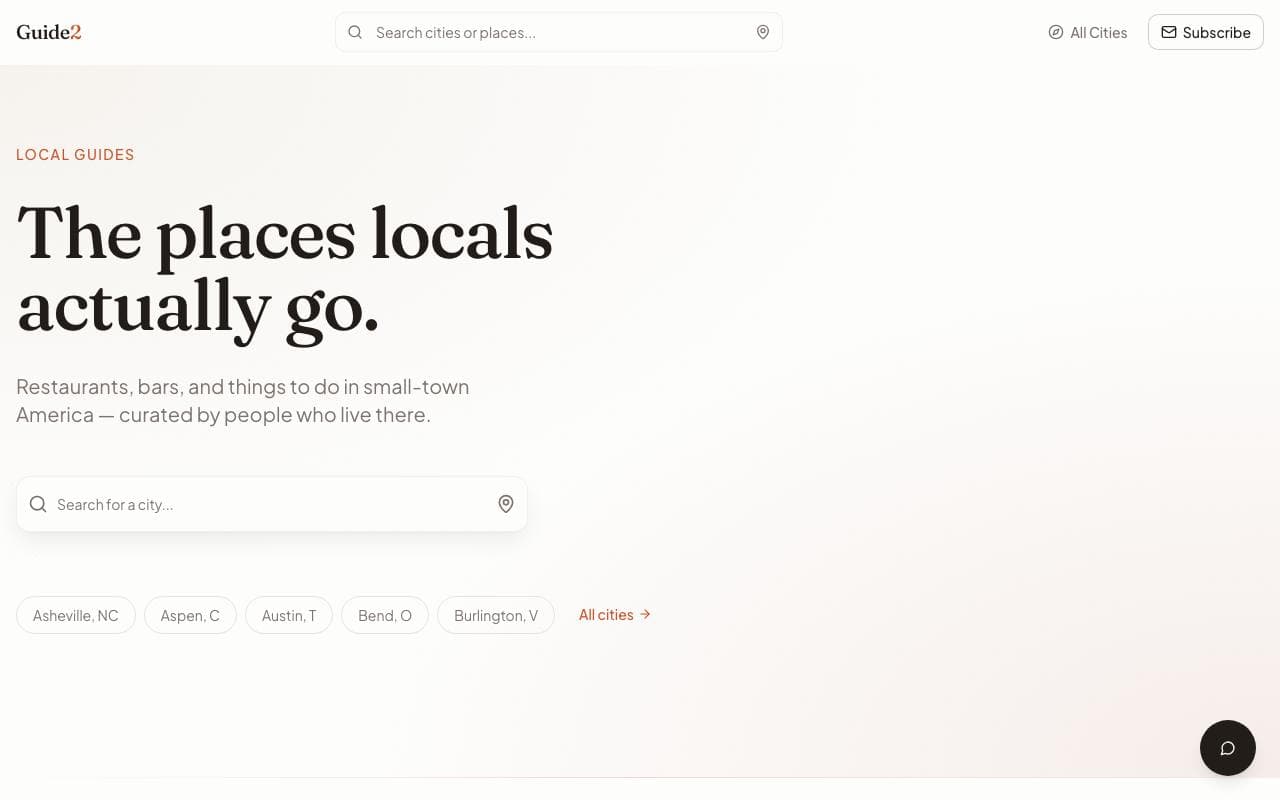Viewport: 1280px width, 800px height.
Task: Click the envelope icon inside the Subscribe button
Action: (1169, 32)
